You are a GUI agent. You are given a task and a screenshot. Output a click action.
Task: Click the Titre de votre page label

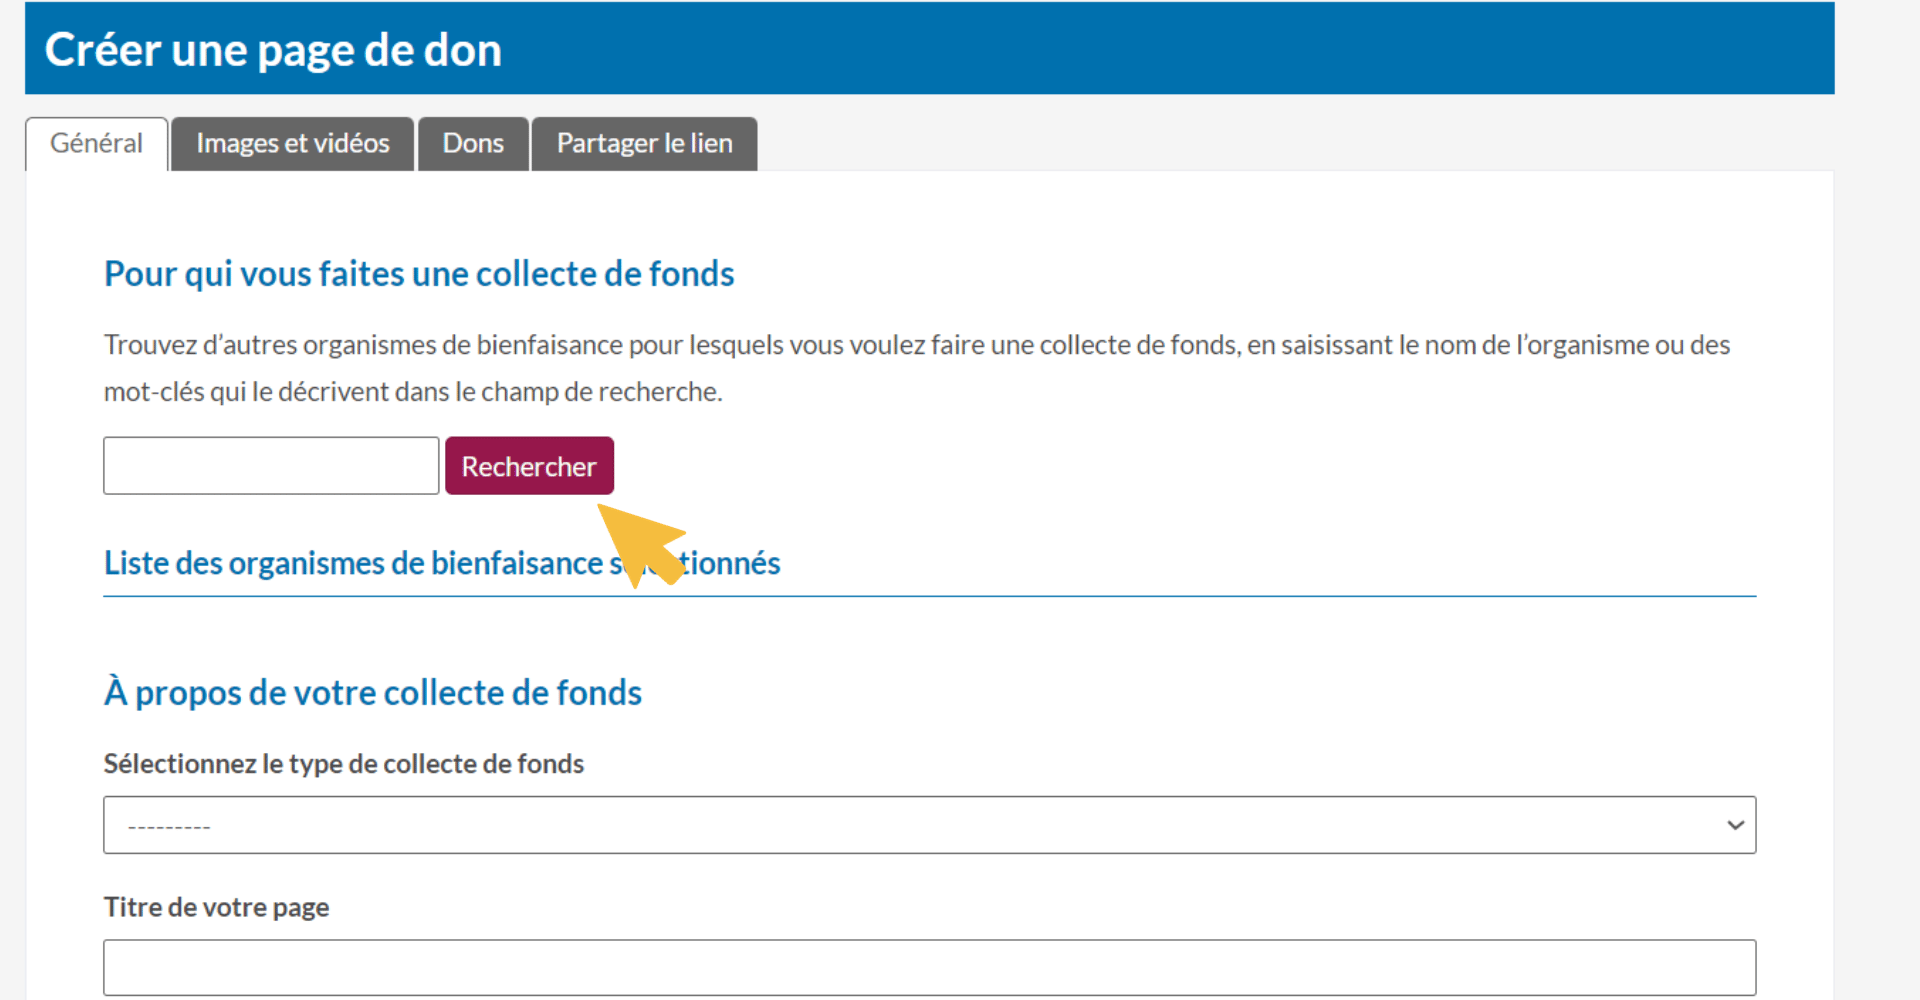pos(216,907)
